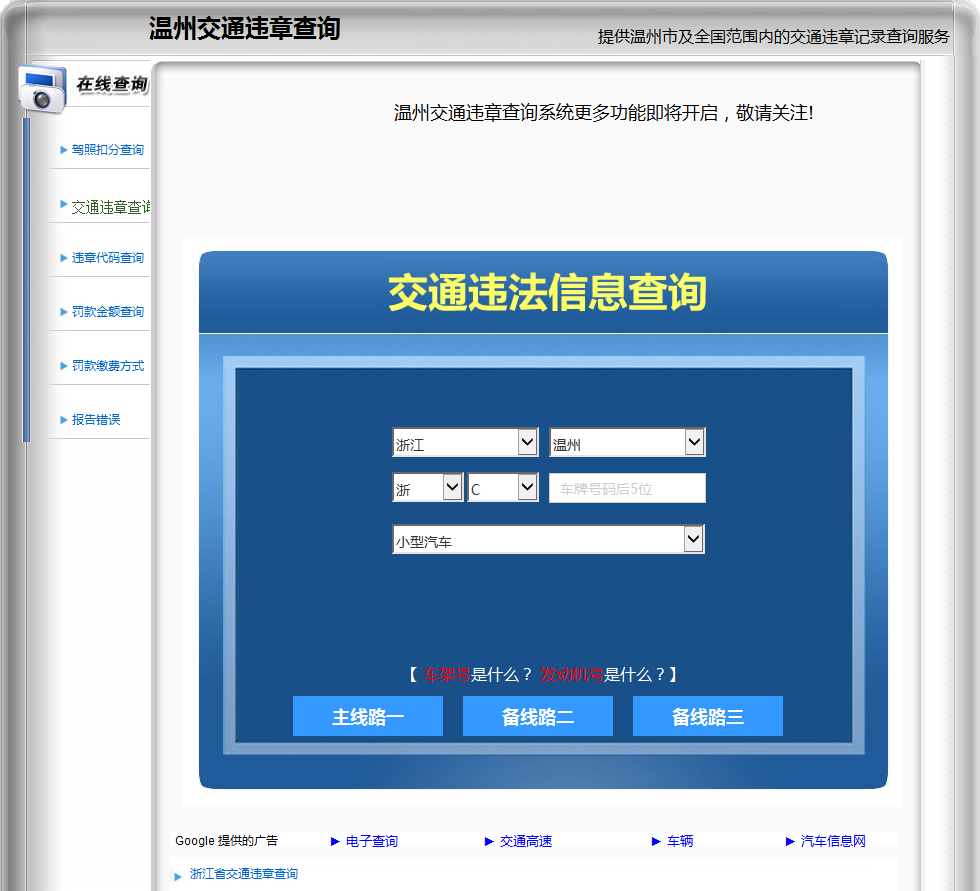Open the 浙江省交通违章查询 link
Viewport: 980px width, 891px height.
[244, 874]
